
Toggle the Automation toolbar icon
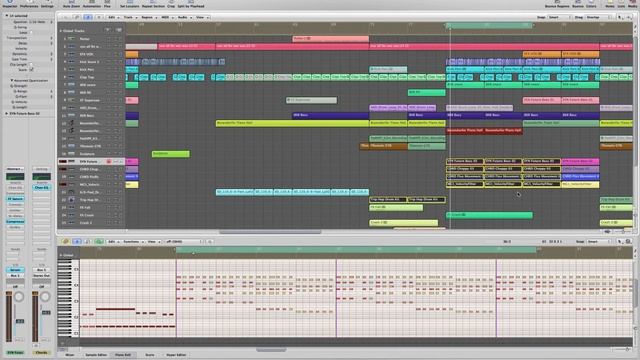[91, 4]
